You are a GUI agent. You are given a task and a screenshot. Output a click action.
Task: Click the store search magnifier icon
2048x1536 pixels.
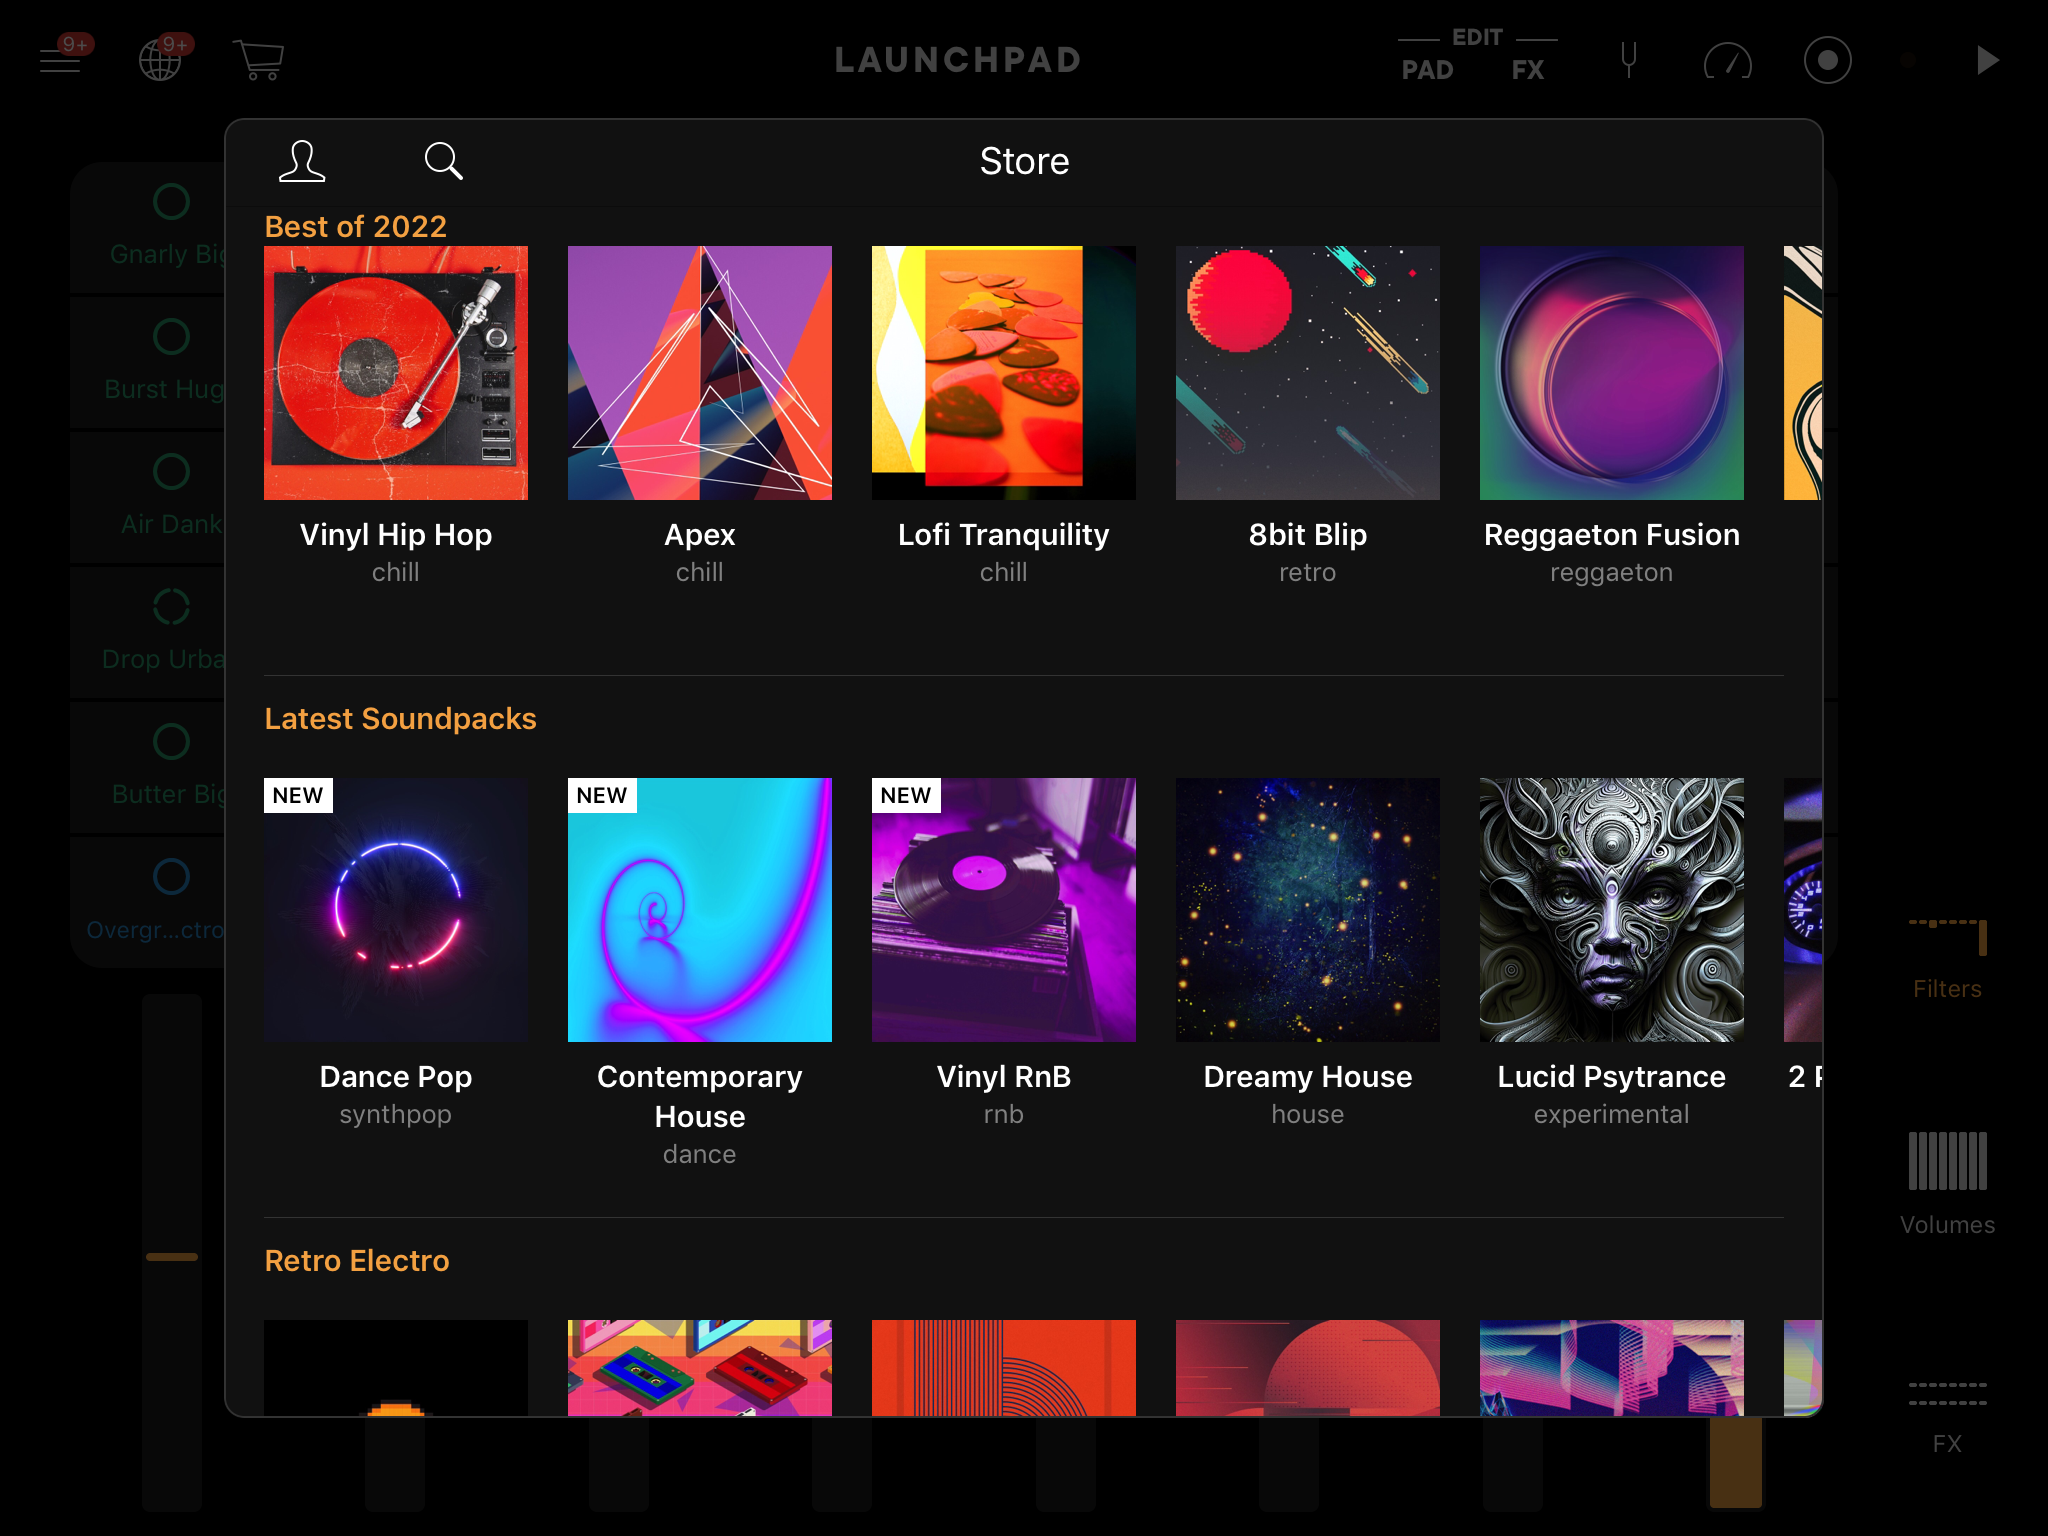pos(443,161)
